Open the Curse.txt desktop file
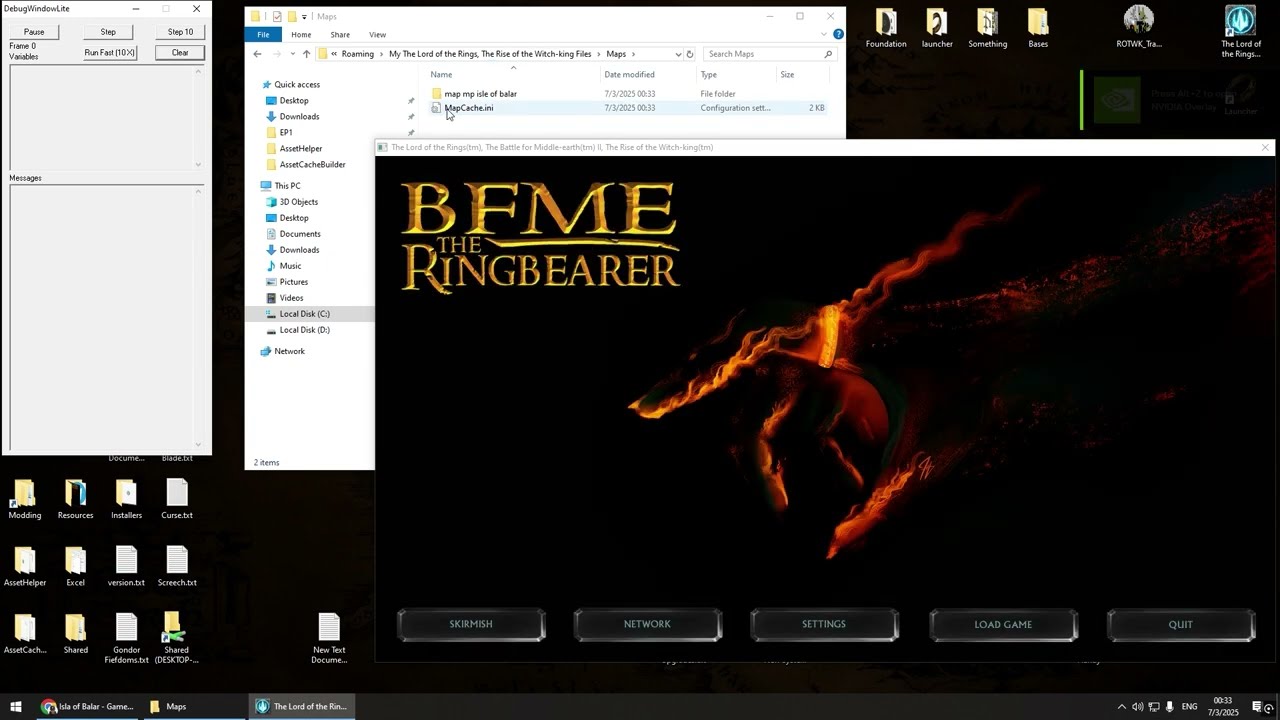 click(177, 500)
